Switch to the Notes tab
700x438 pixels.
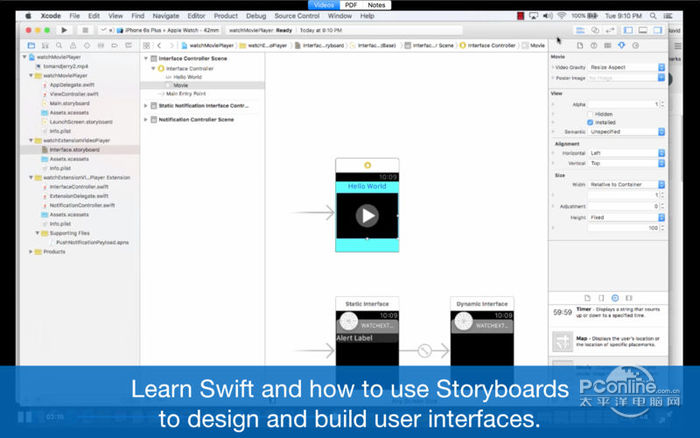pos(376,5)
